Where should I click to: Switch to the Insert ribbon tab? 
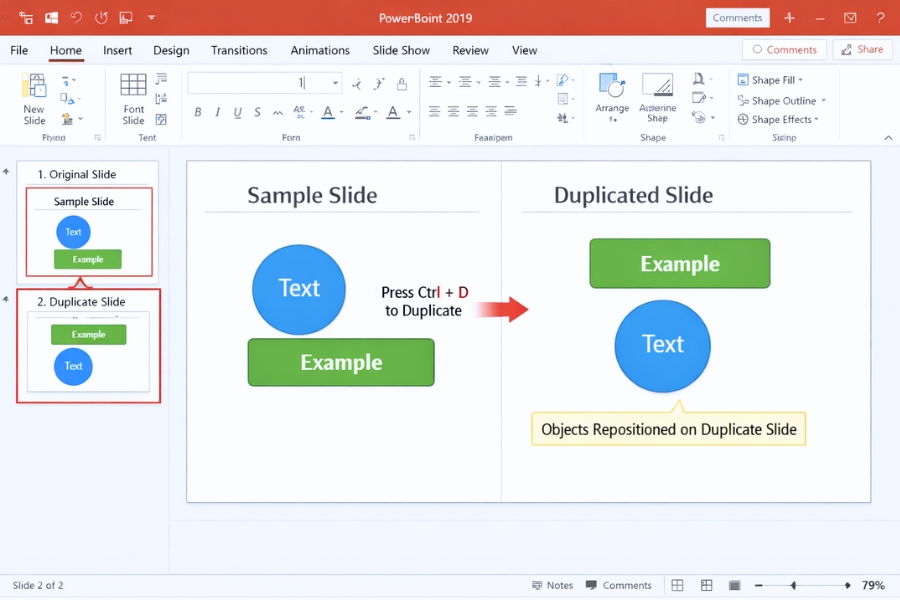(117, 50)
